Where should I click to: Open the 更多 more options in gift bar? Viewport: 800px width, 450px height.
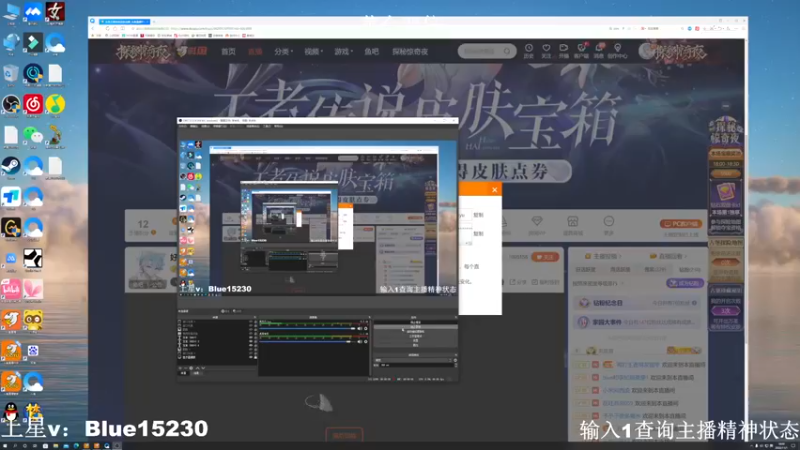point(608,224)
